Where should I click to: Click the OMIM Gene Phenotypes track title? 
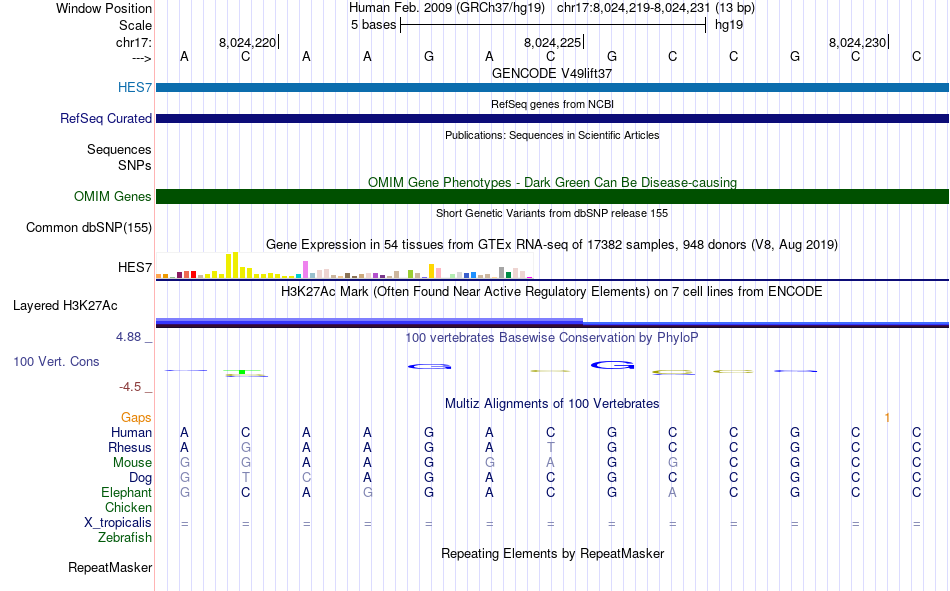pyautogui.click(x=552, y=182)
